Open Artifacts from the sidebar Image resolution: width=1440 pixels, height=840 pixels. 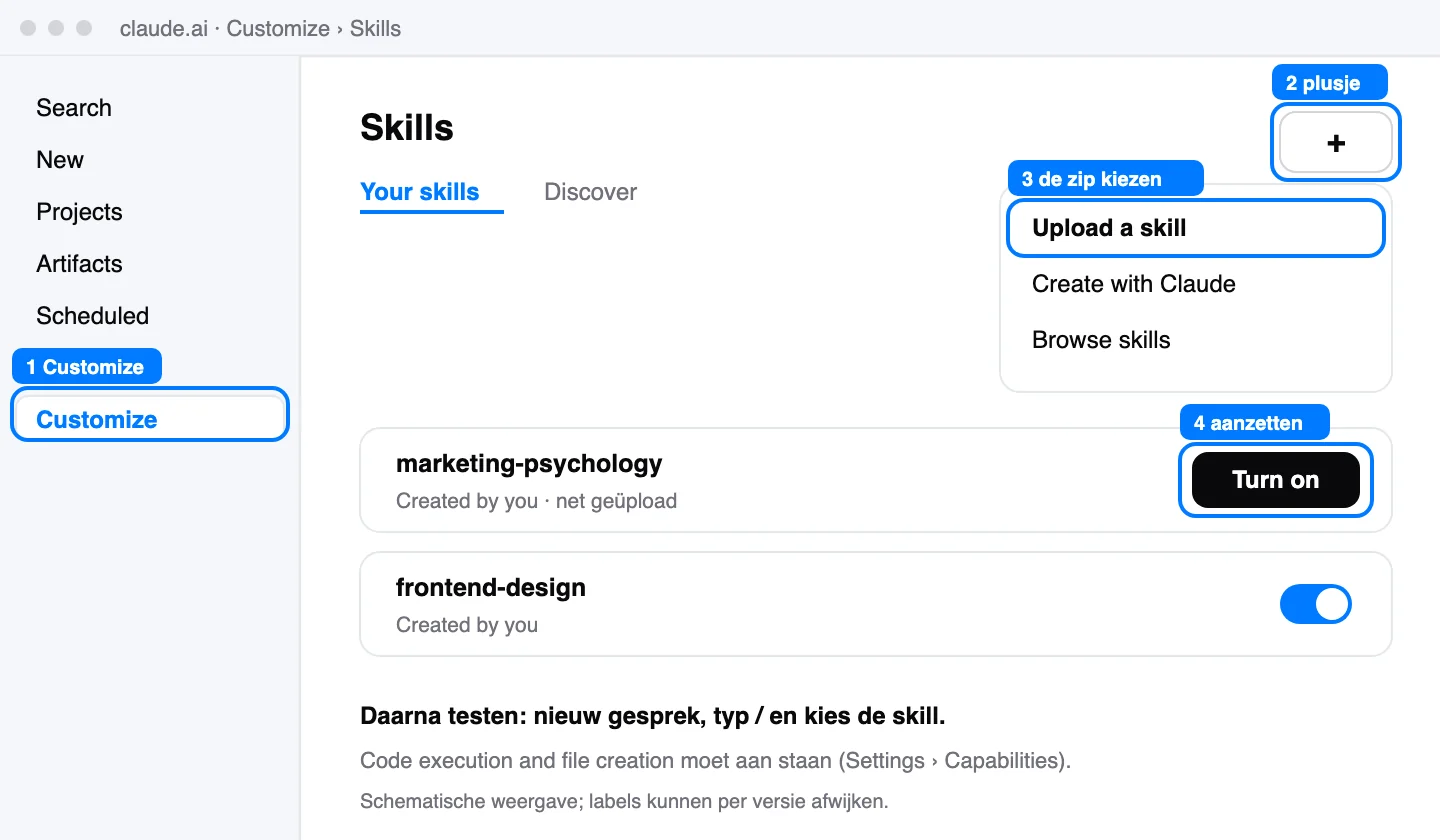click(79, 264)
